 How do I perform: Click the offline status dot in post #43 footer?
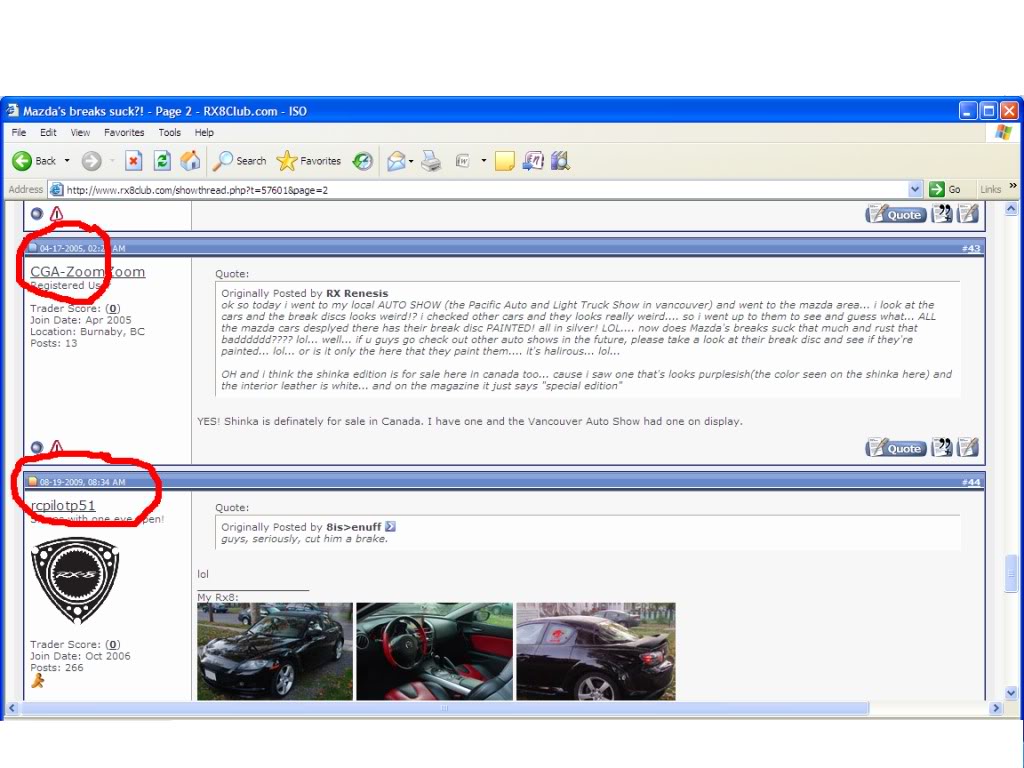pos(37,447)
